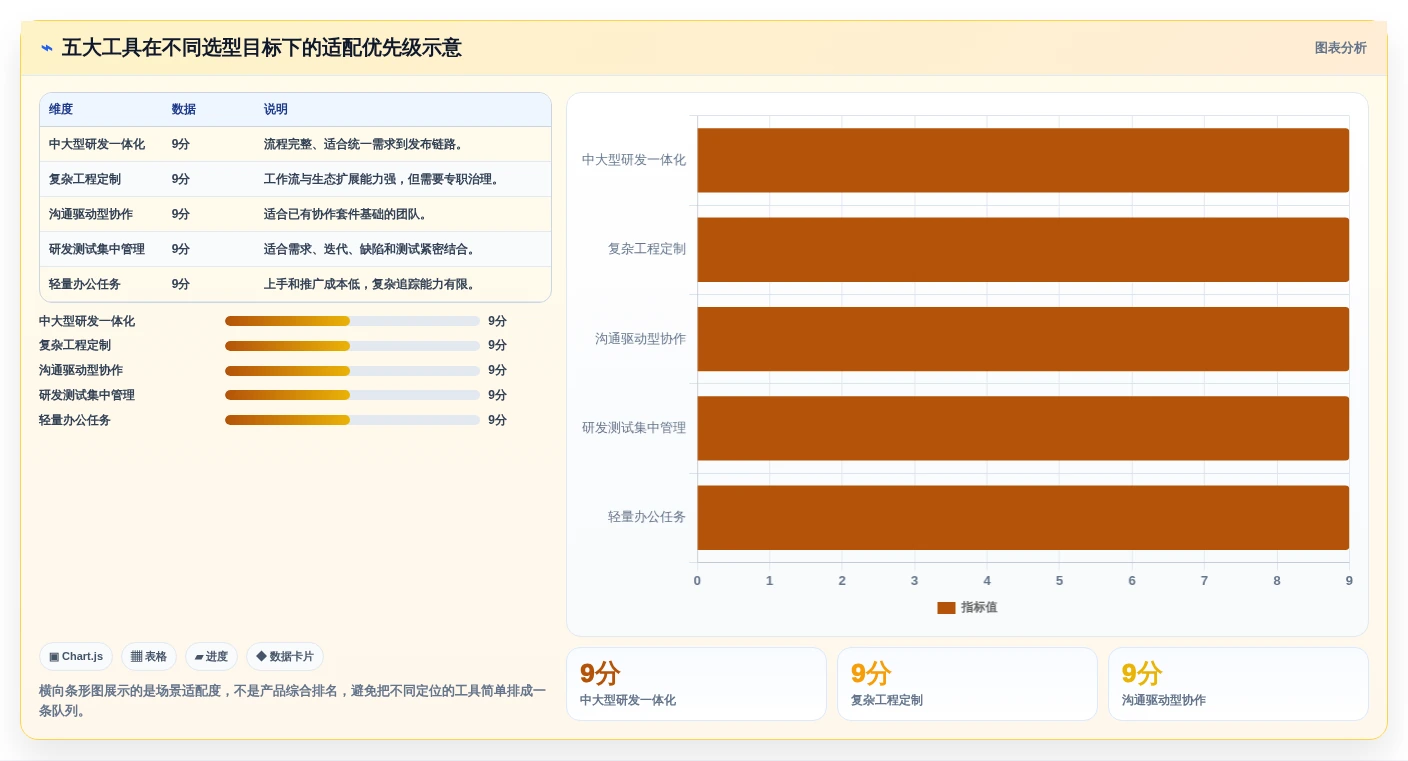Click the 沟通驱动型协作 chart bar
The width and height of the screenshot is (1408, 761).
click(1023, 339)
